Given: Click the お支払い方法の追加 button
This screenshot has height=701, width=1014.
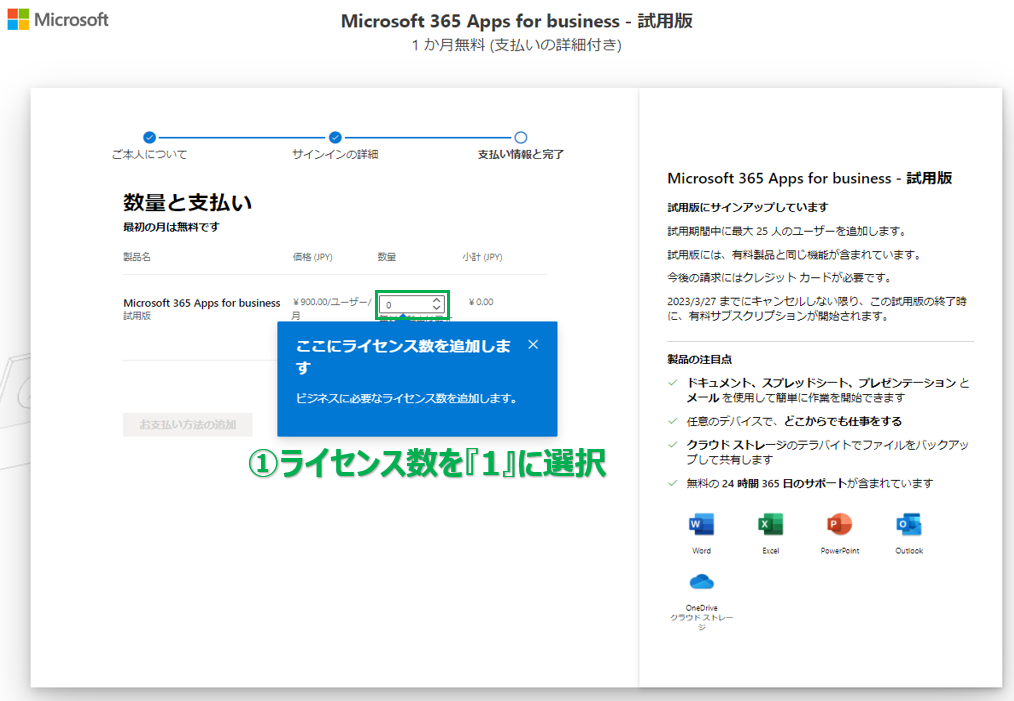Looking at the screenshot, I should pyautogui.click(x=188, y=425).
